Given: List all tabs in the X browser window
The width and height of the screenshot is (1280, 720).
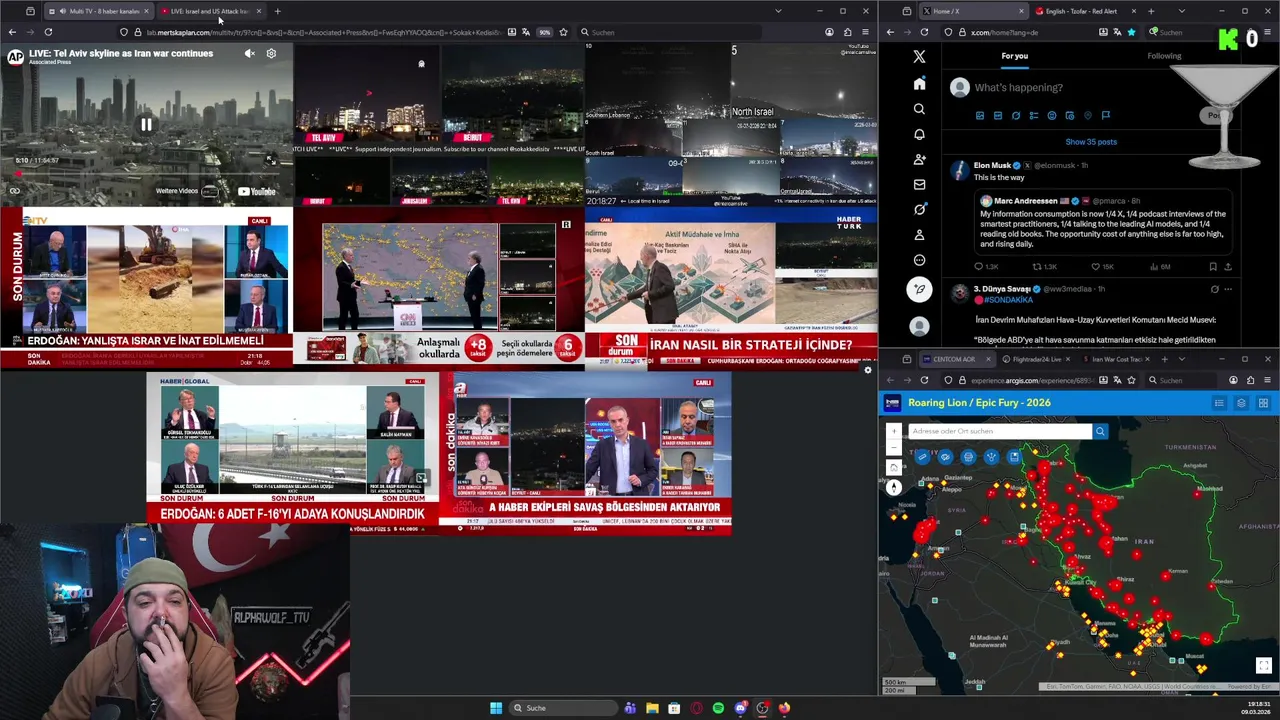Looking at the screenshot, I should pyautogui.click(x=1181, y=11).
